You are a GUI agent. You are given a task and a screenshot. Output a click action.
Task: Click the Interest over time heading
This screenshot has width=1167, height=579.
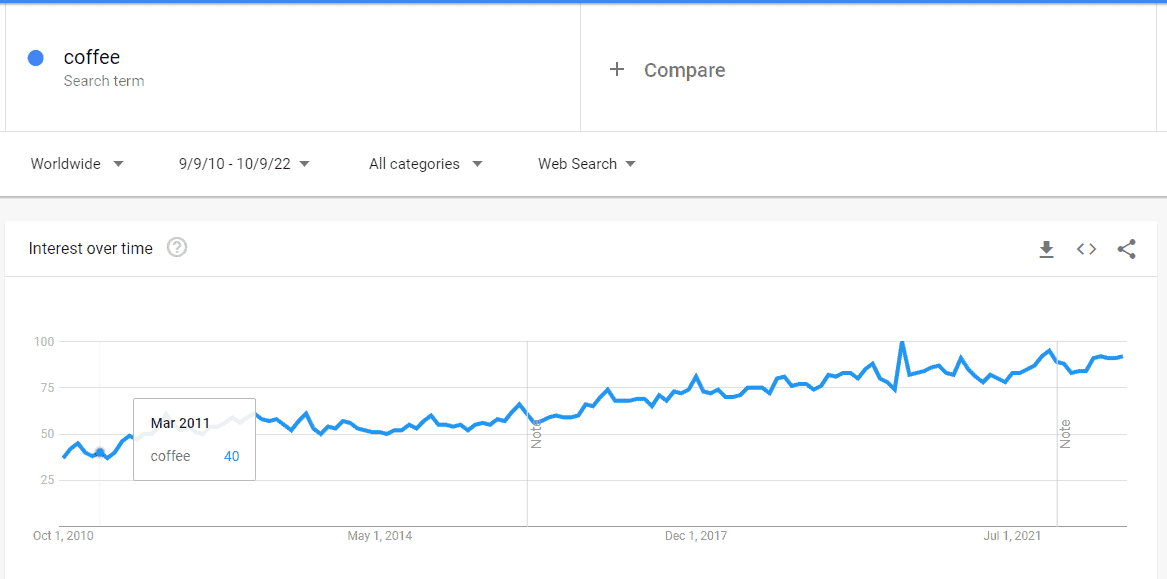click(91, 249)
